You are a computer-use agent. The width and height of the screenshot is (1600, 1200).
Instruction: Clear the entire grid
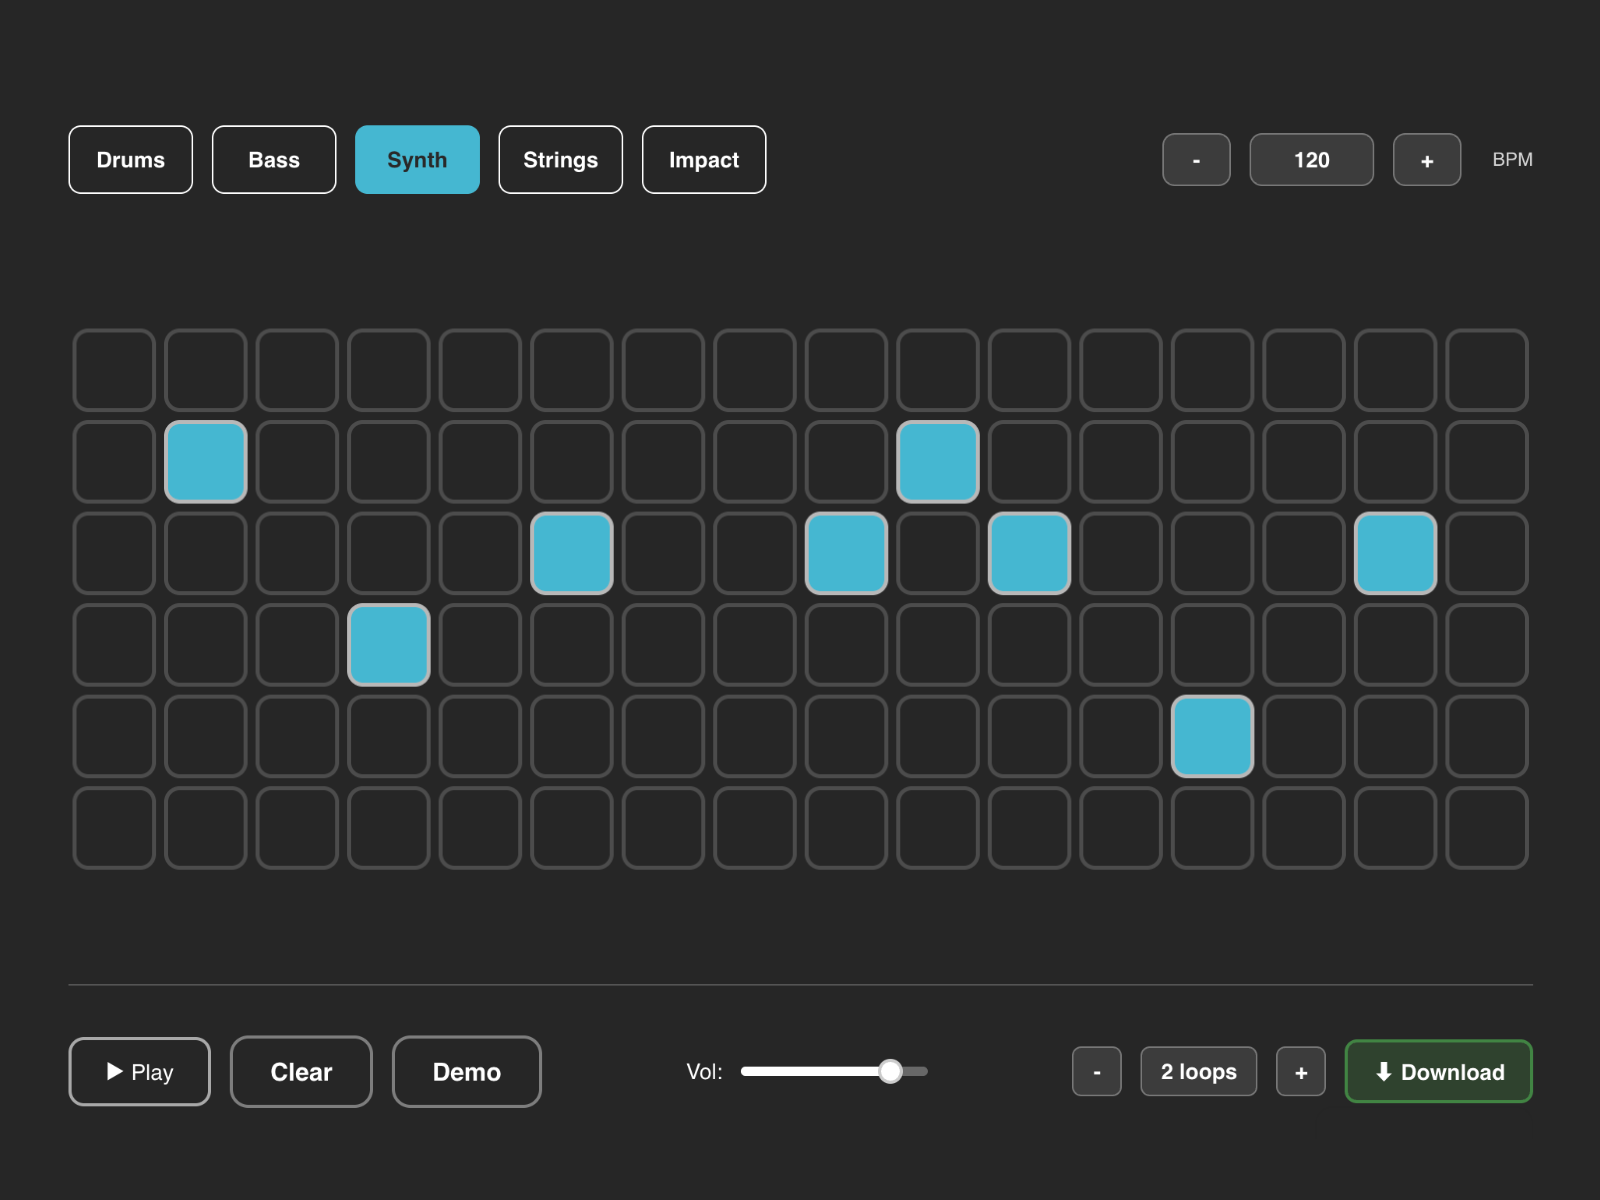pos(300,1071)
